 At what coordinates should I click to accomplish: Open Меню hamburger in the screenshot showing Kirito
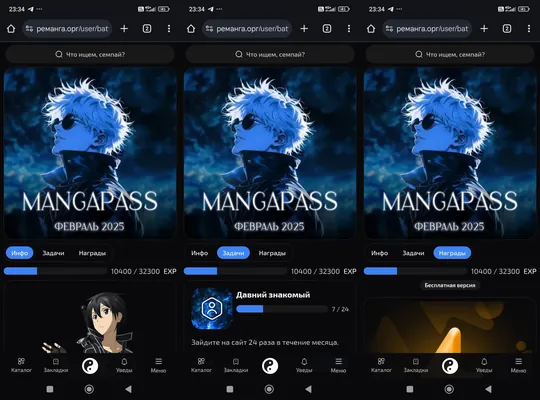coord(158,365)
